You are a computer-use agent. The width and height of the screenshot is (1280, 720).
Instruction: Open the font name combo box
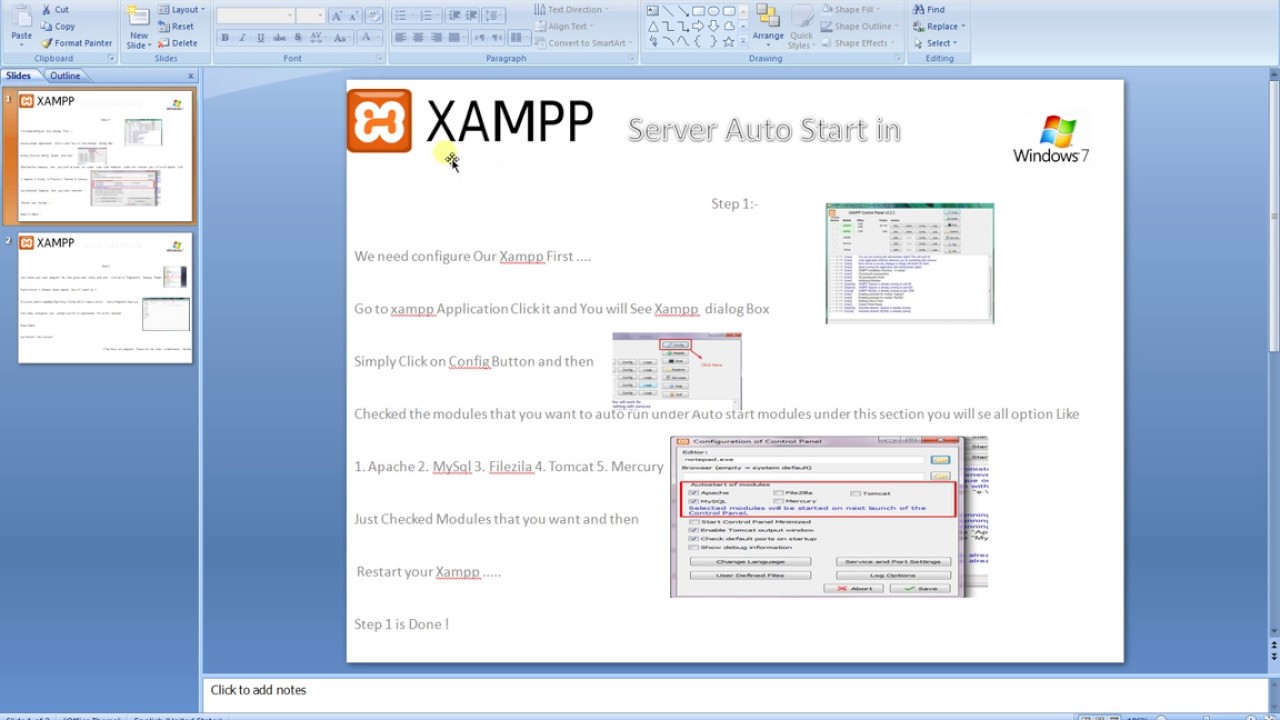pos(255,16)
